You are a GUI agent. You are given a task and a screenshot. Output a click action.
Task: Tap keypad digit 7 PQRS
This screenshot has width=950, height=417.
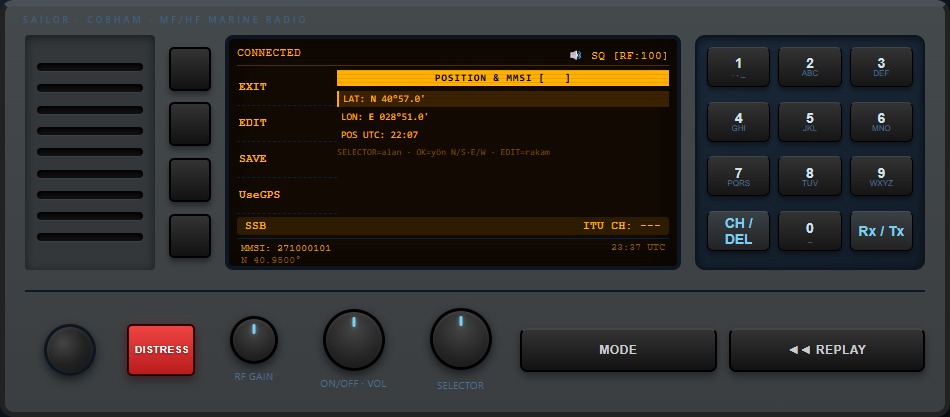(739, 176)
